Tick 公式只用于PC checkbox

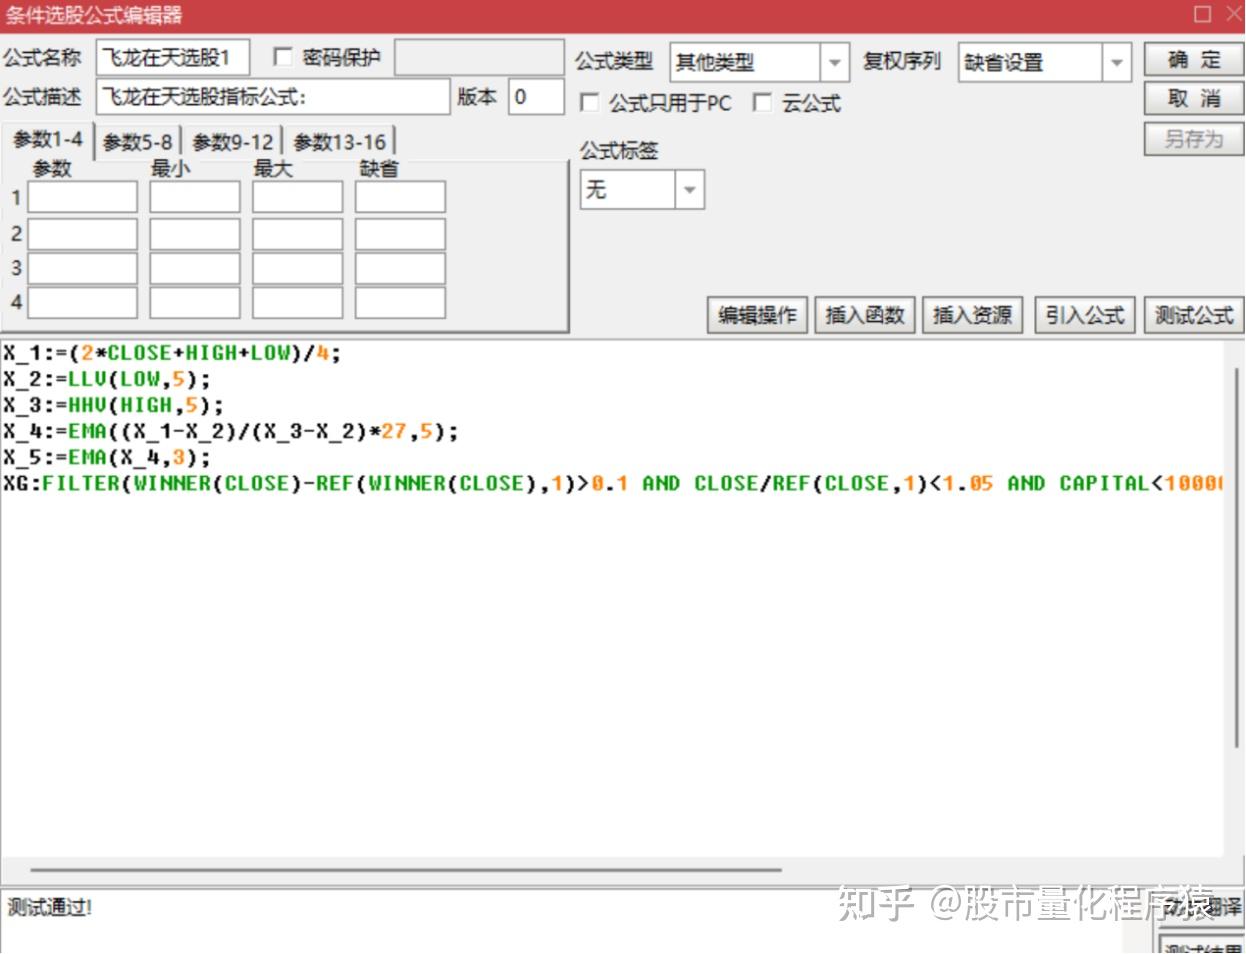pyautogui.click(x=590, y=103)
